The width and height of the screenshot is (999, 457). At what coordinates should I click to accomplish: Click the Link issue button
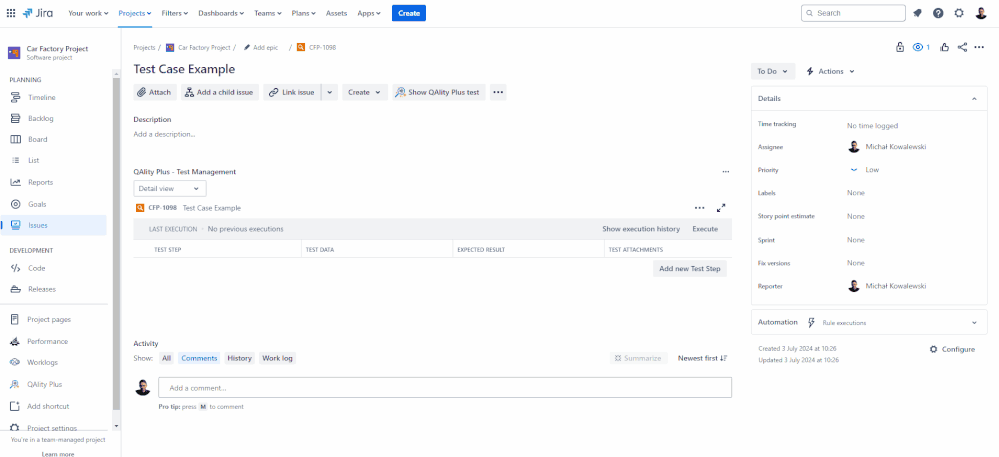tap(292, 92)
